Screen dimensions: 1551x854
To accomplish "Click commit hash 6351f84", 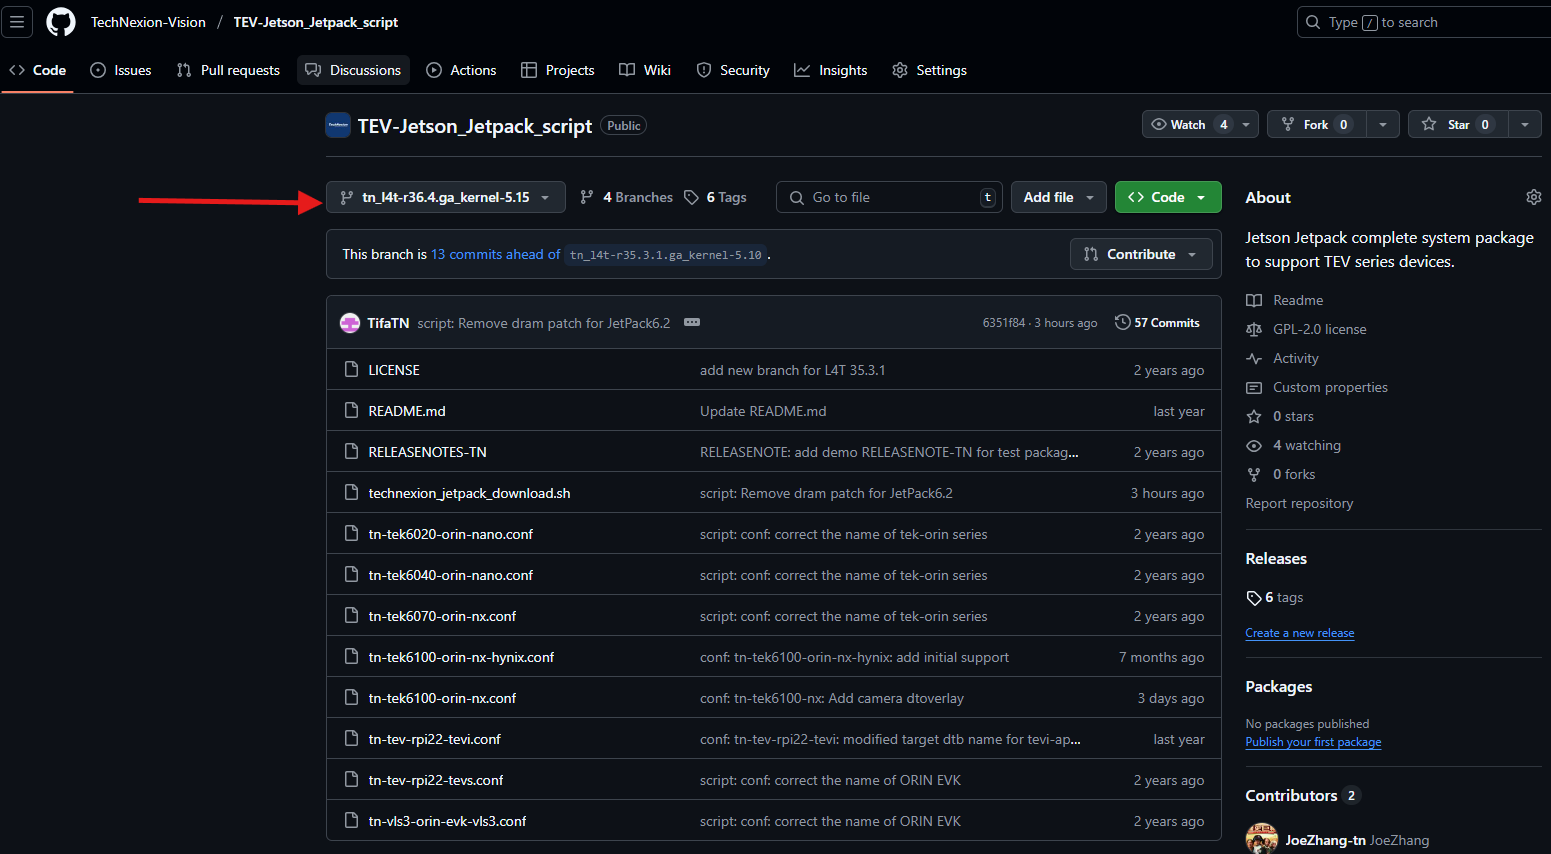I will (x=1004, y=323).
